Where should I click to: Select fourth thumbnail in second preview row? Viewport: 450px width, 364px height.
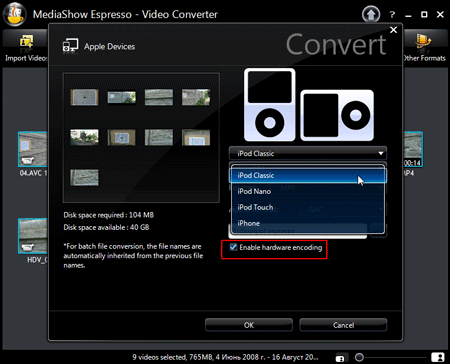tap(196, 137)
